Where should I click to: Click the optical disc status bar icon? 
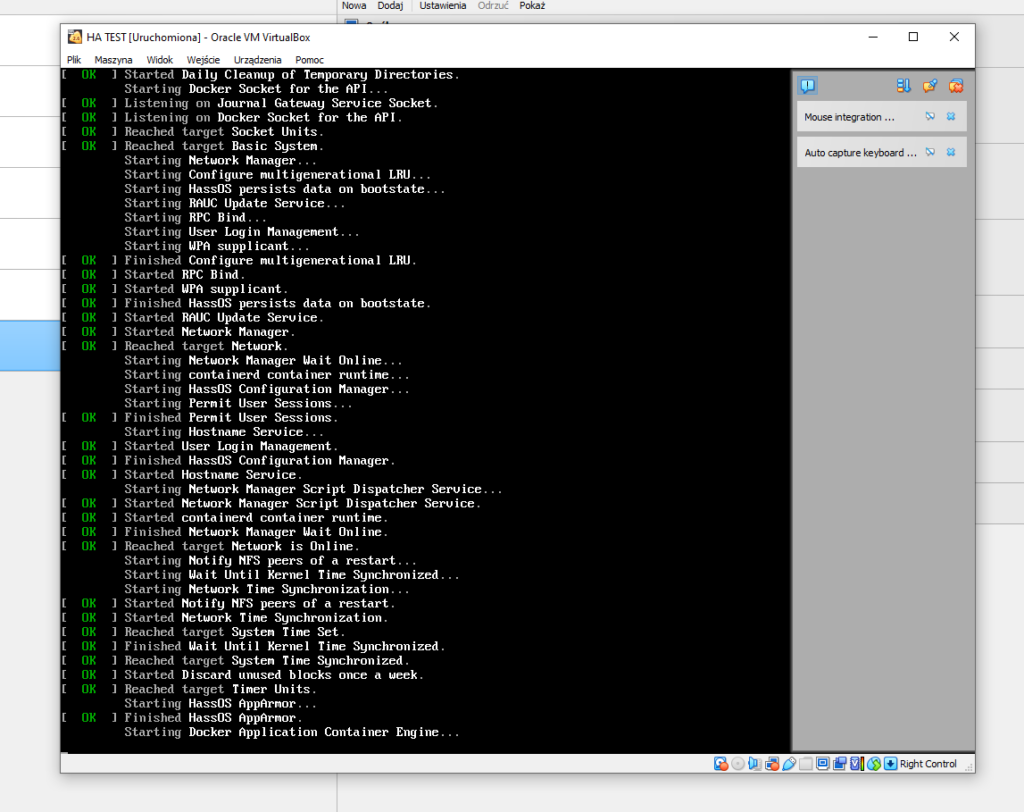(x=738, y=764)
